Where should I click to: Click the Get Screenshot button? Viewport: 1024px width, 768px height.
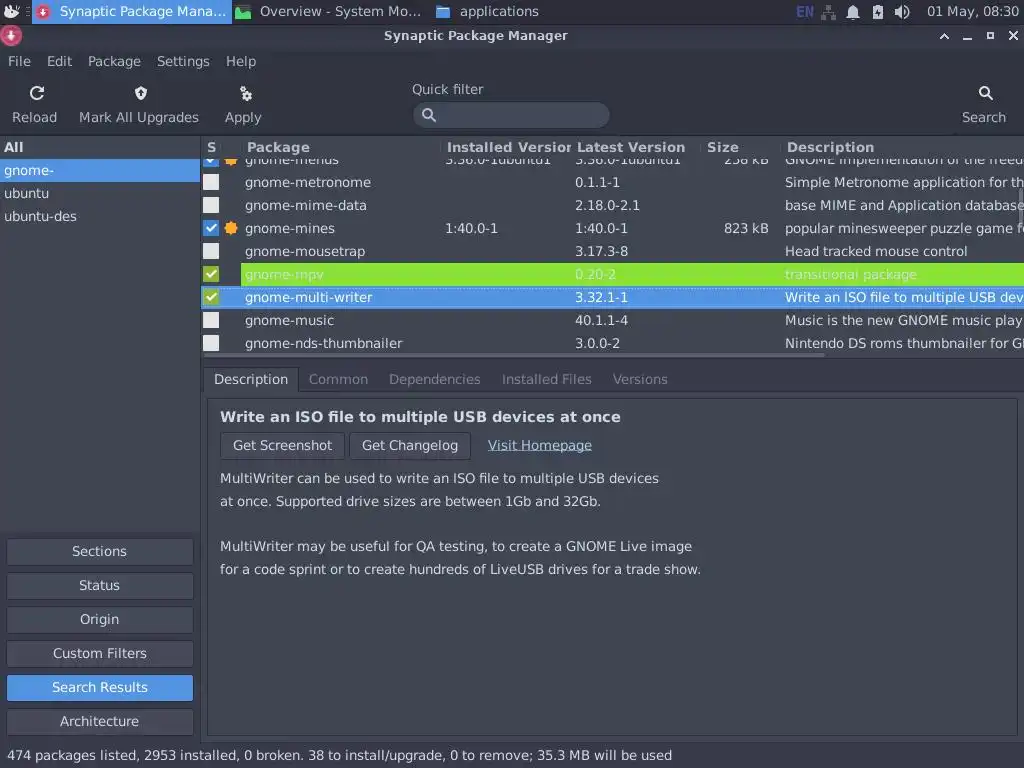282,445
